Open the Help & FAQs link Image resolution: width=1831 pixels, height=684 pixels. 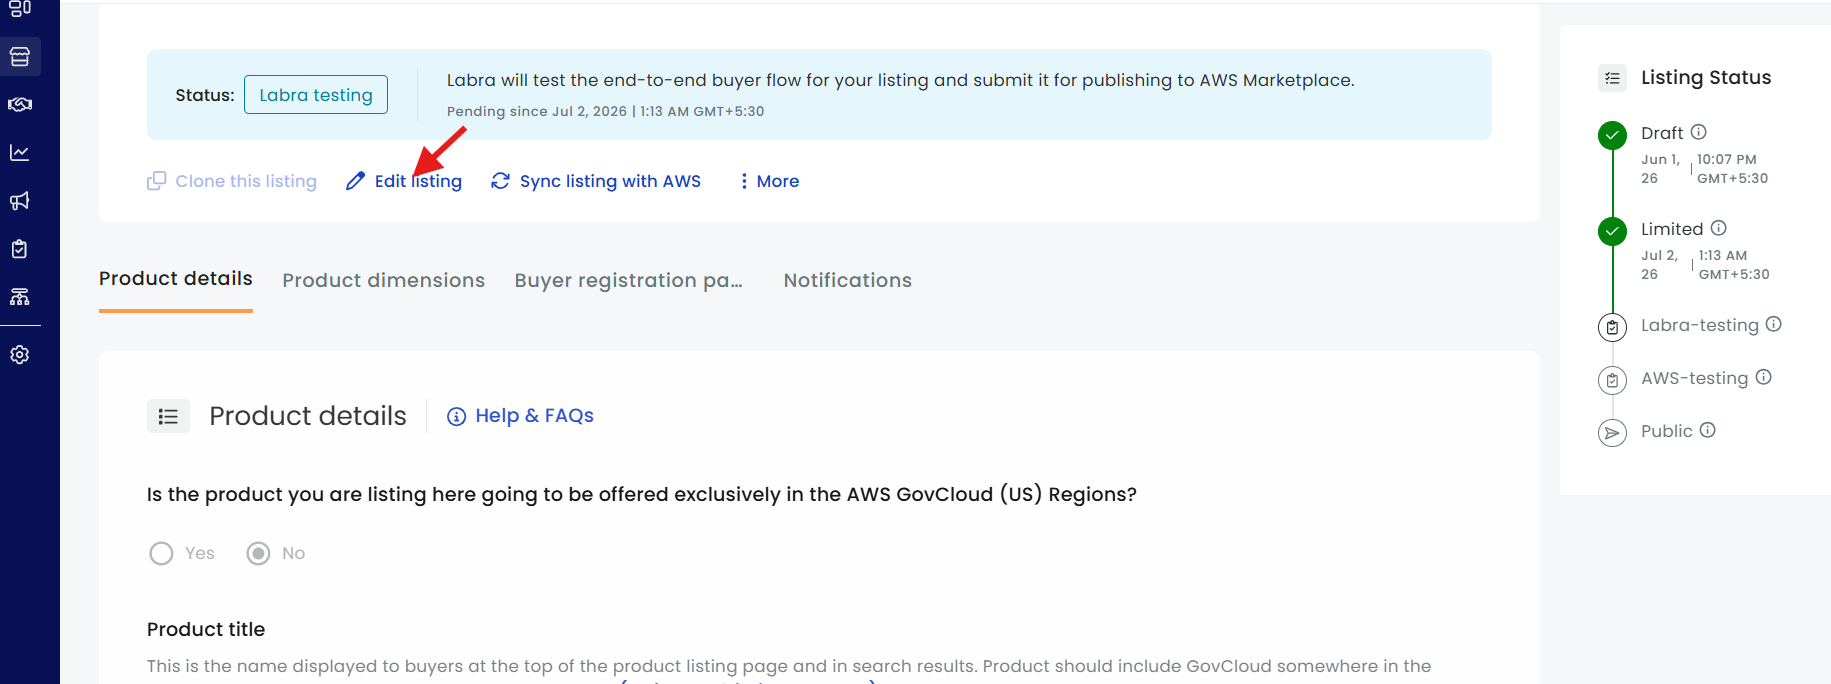click(x=534, y=416)
